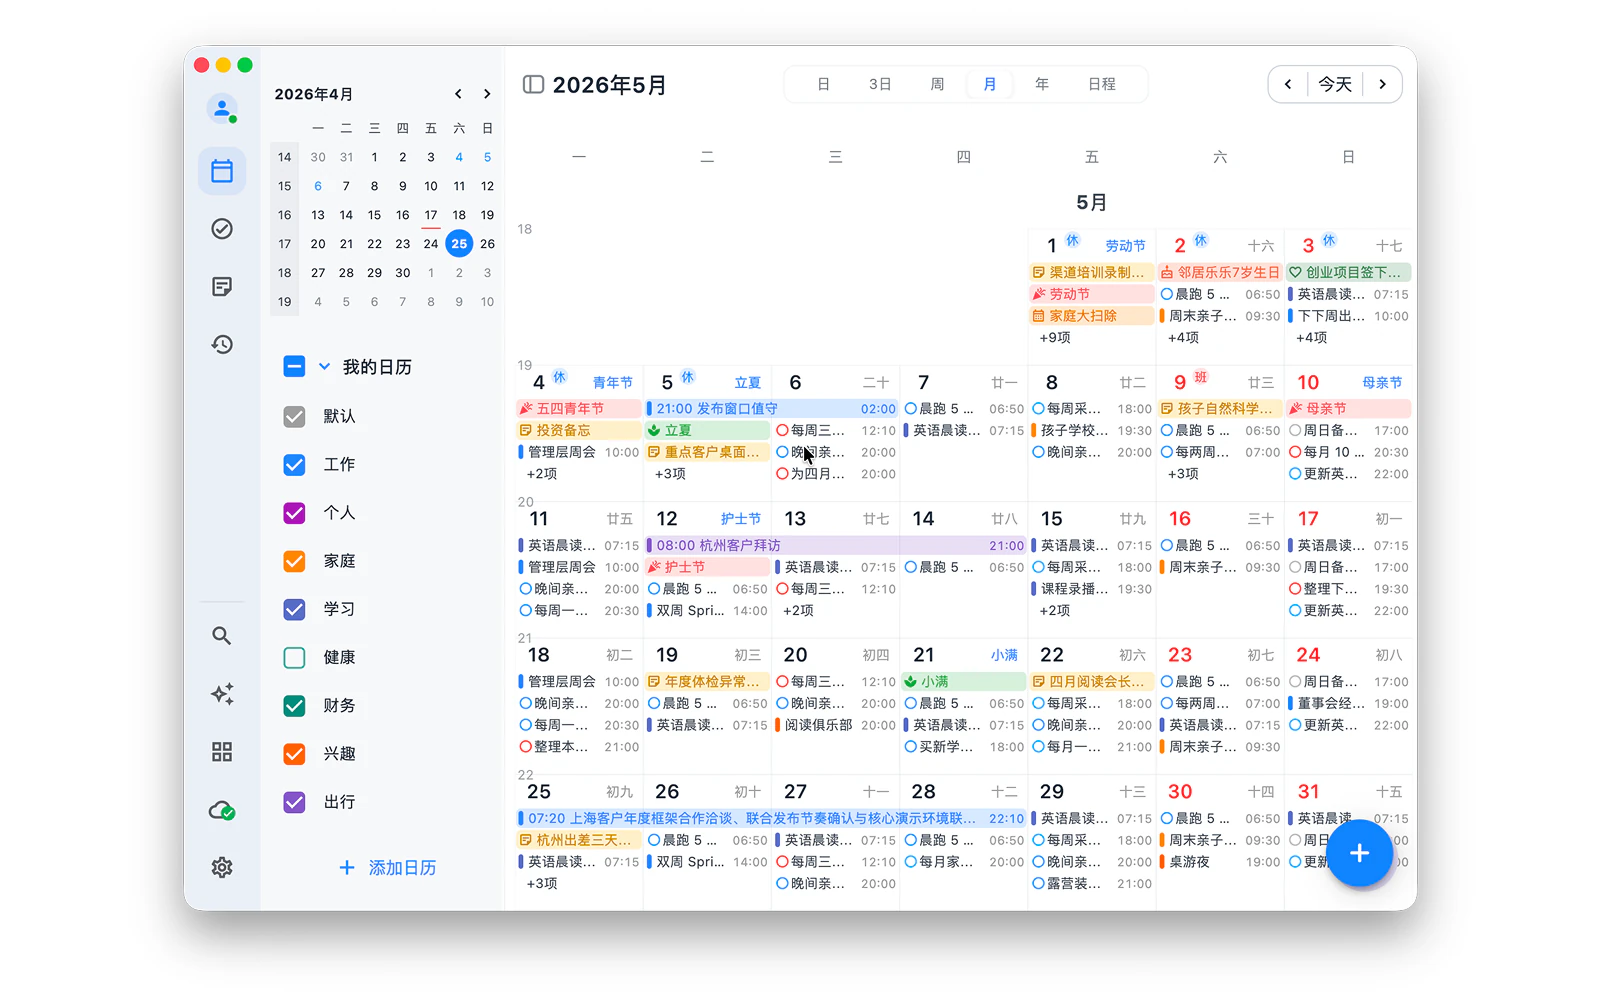Image resolution: width=1600 pixels, height=1000 pixels.
Task: Open the history/recent events icon
Action: click(x=221, y=345)
